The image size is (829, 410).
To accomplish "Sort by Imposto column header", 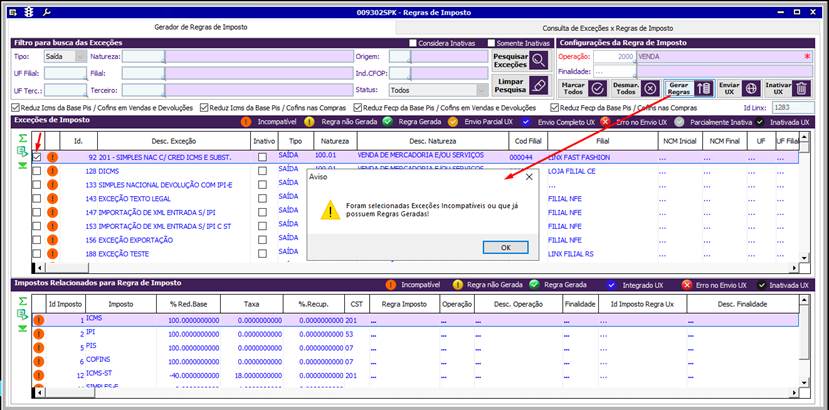I will click(x=121, y=304).
